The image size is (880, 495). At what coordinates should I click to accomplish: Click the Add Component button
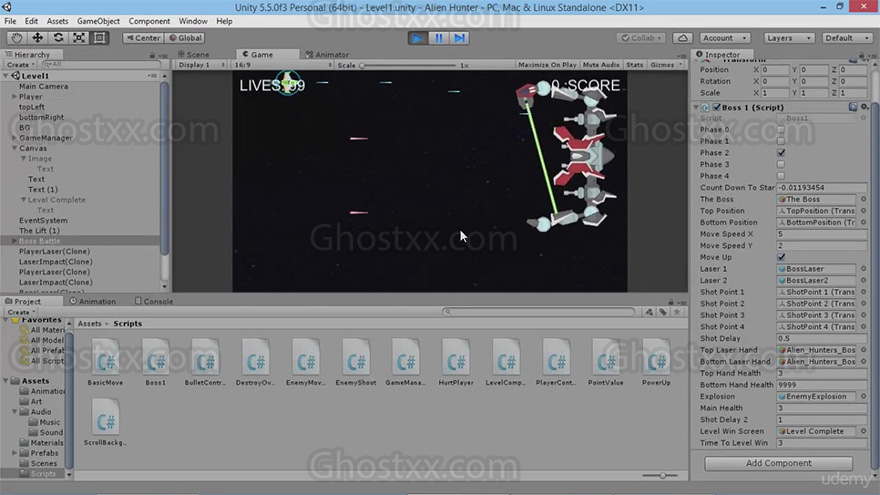coord(778,463)
